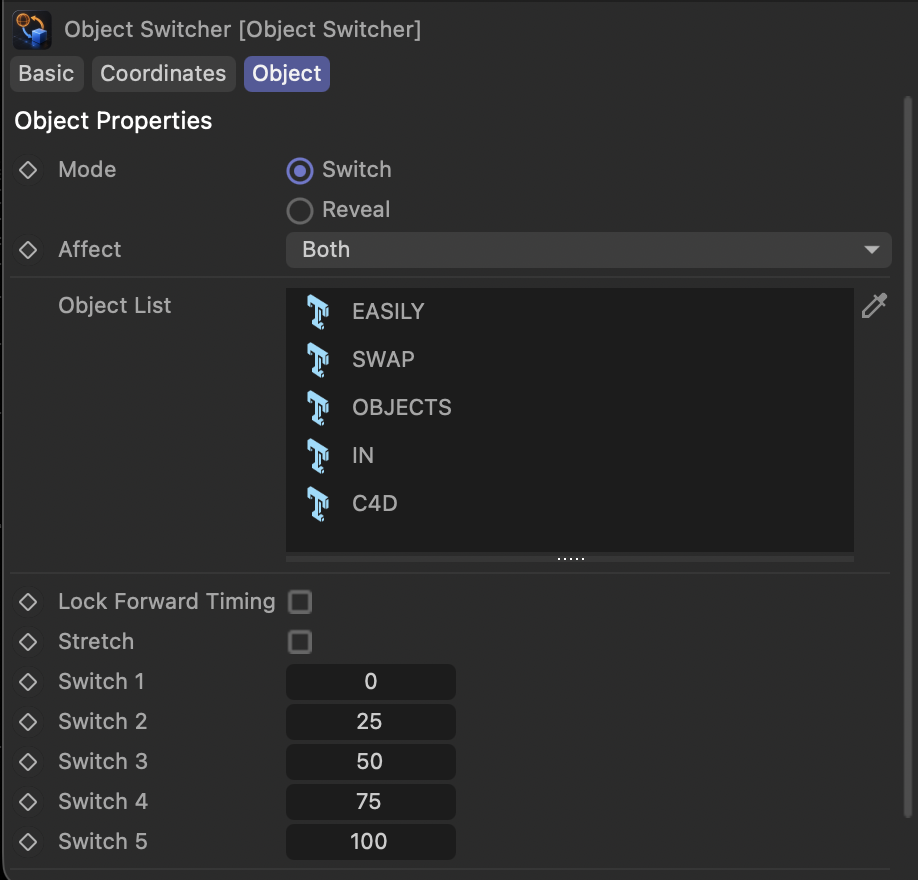The height and width of the screenshot is (880, 918).
Task: Click the Stretch keyframe diamond
Action: point(28,642)
